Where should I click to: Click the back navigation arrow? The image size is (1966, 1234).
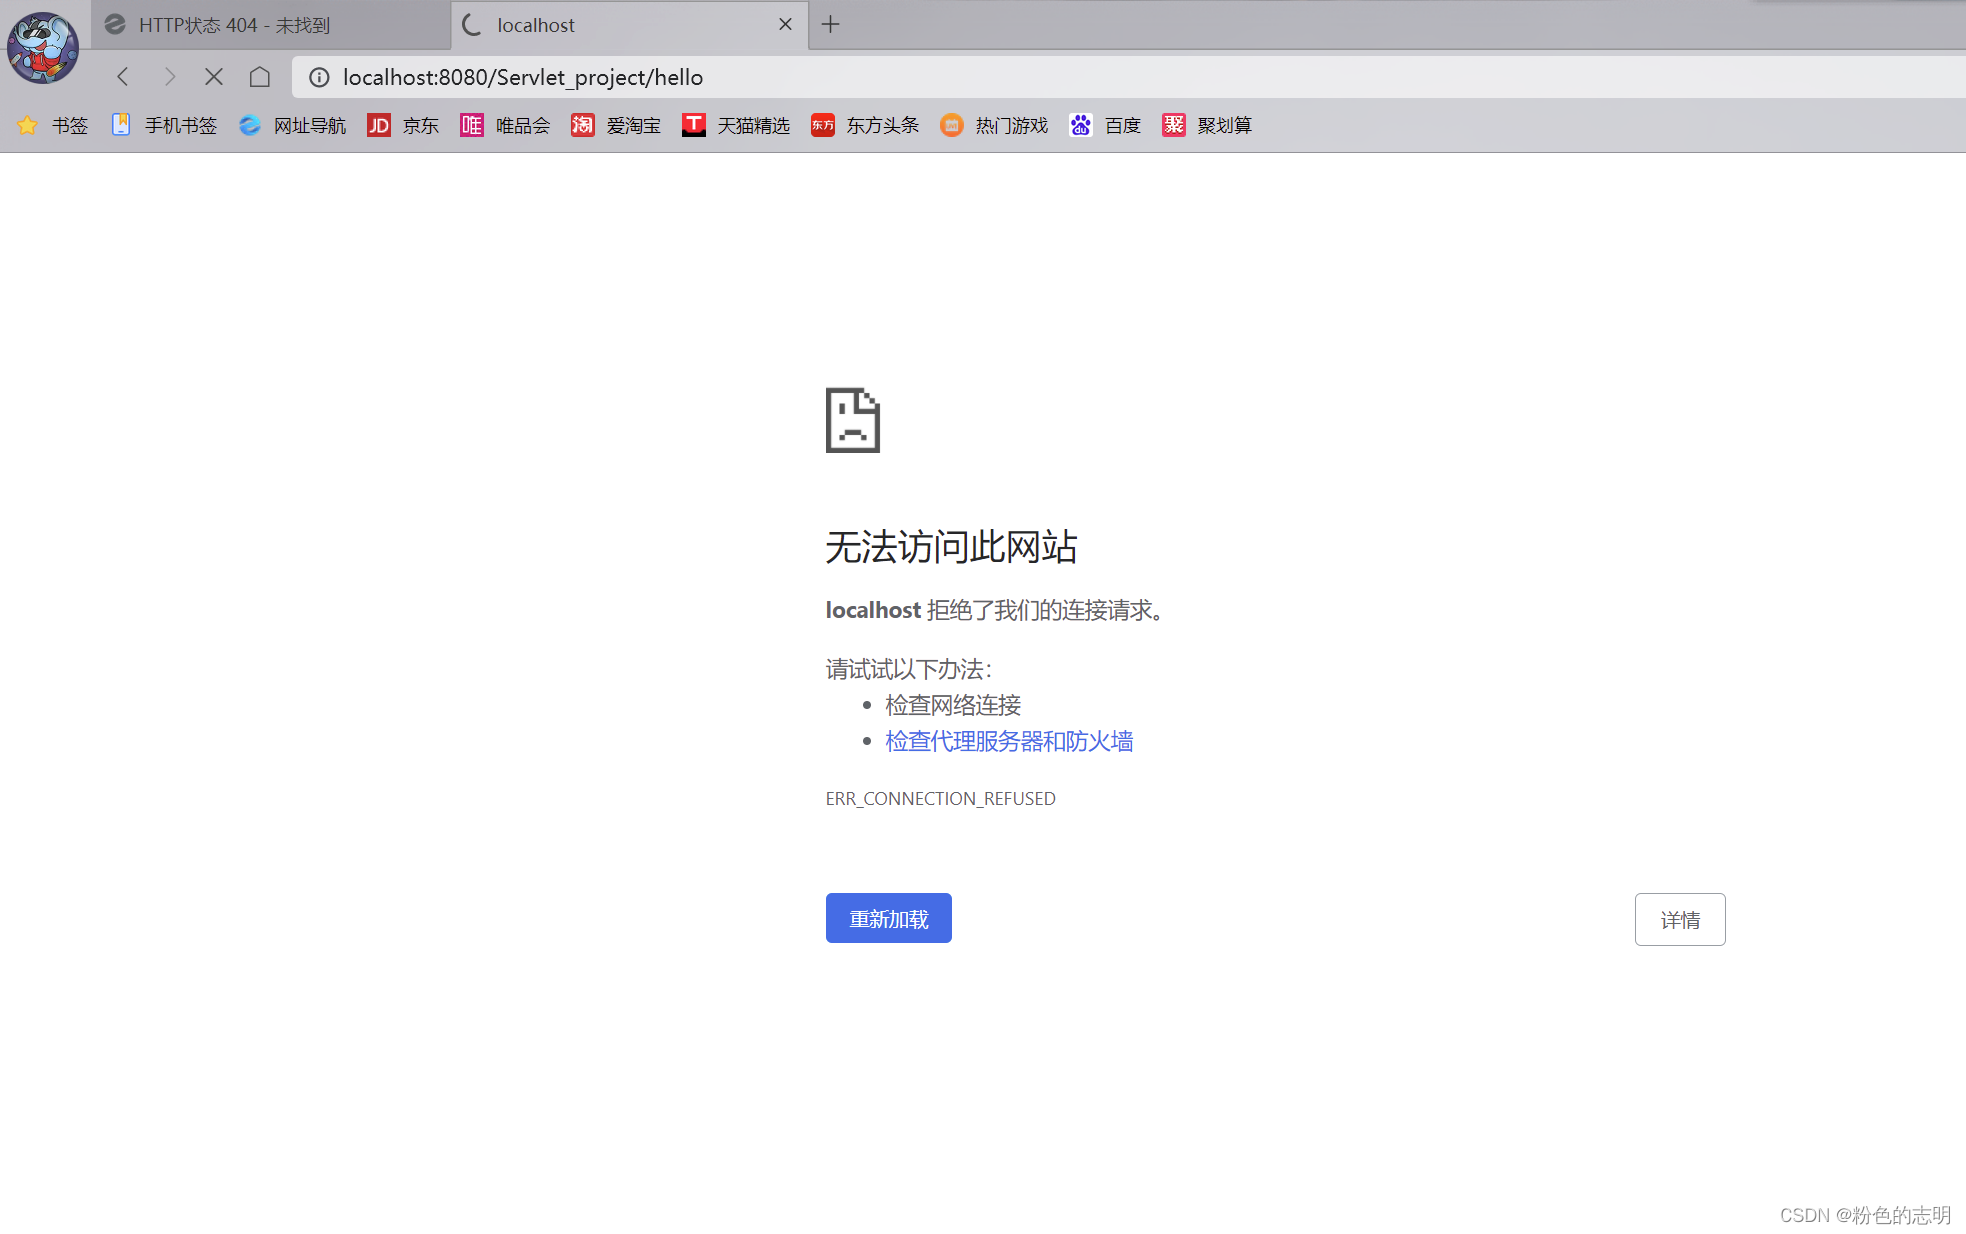[123, 77]
